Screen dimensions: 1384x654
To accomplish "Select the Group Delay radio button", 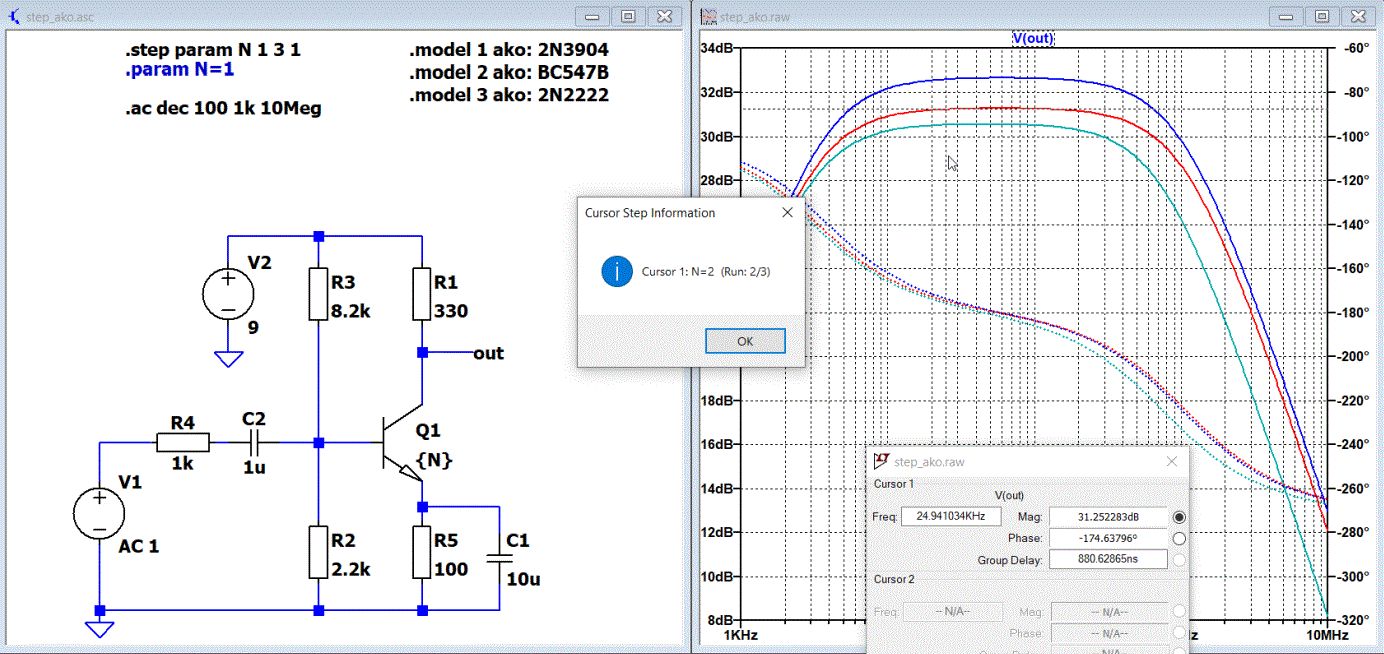I will coord(1179,560).
